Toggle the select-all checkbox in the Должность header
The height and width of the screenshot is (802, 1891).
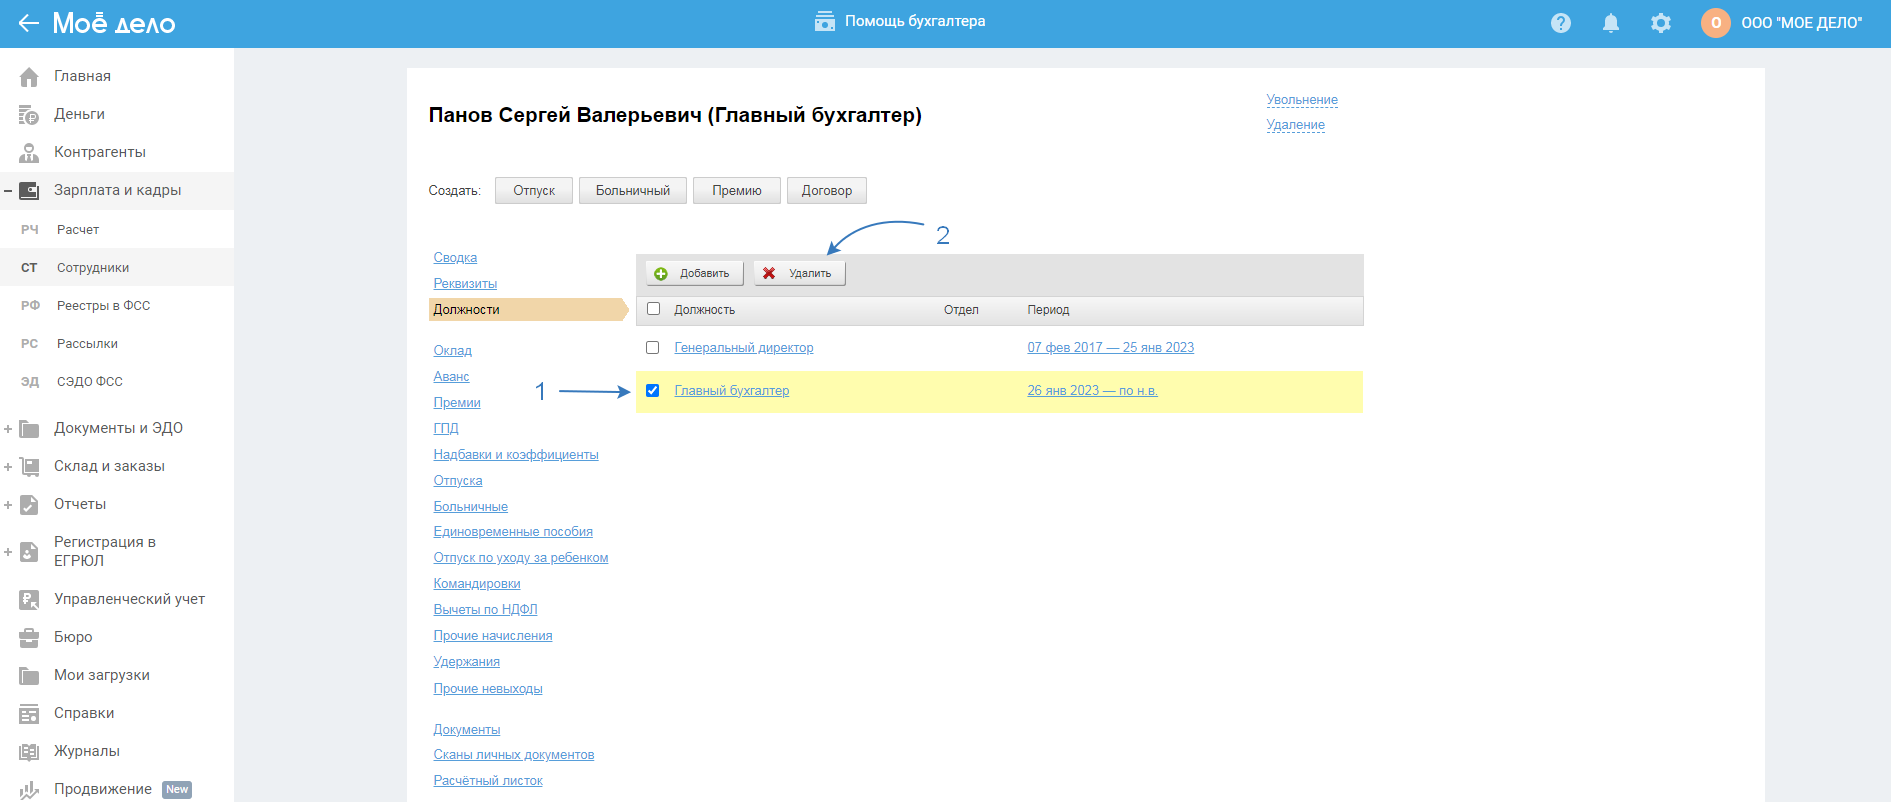click(x=654, y=309)
